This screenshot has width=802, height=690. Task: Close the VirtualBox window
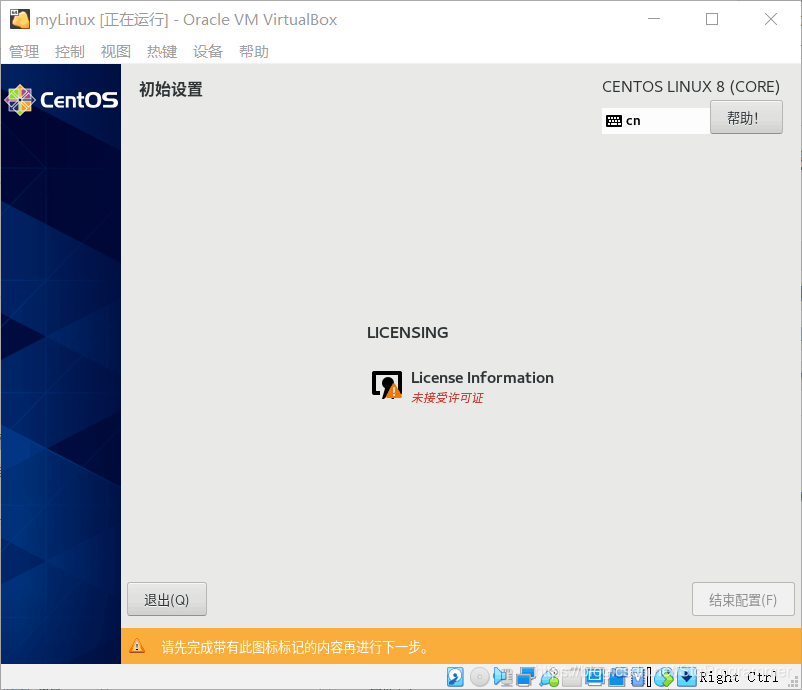click(771, 19)
